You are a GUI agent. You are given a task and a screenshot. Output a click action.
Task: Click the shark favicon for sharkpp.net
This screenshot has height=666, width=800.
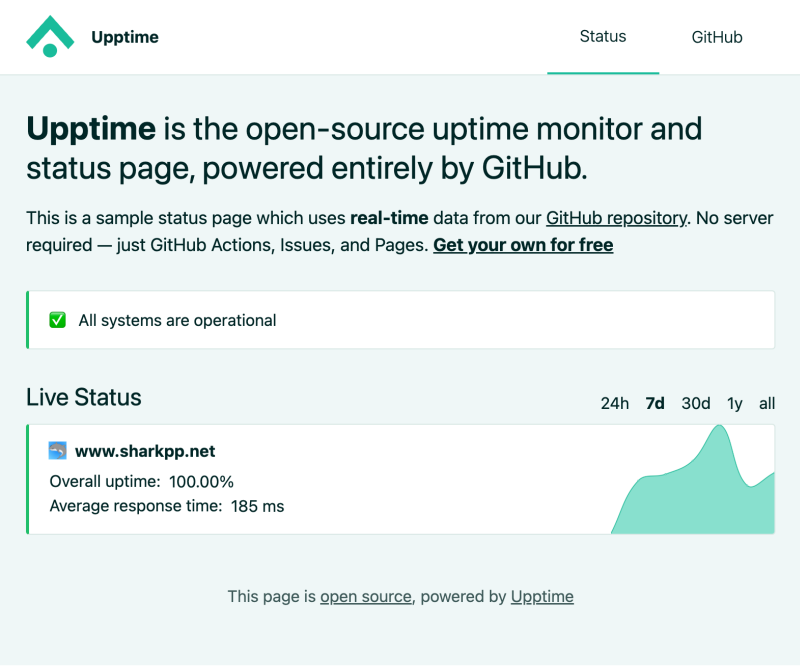(x=57, y=451)
